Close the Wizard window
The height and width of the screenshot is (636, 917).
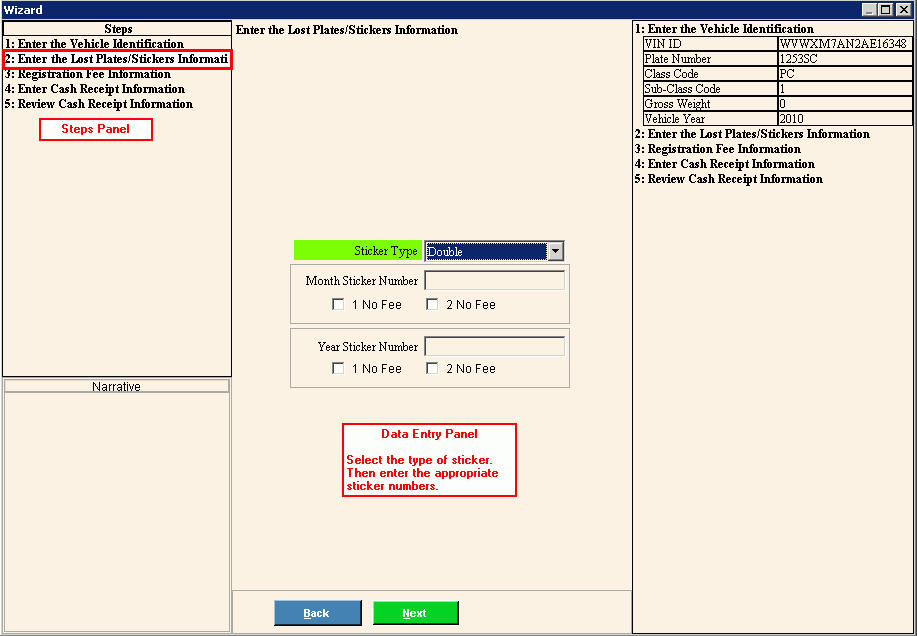[903, 9]
